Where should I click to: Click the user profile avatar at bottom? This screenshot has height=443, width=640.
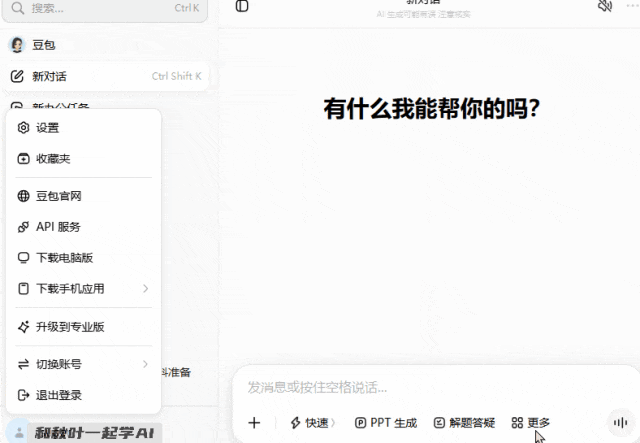(19, 433)
